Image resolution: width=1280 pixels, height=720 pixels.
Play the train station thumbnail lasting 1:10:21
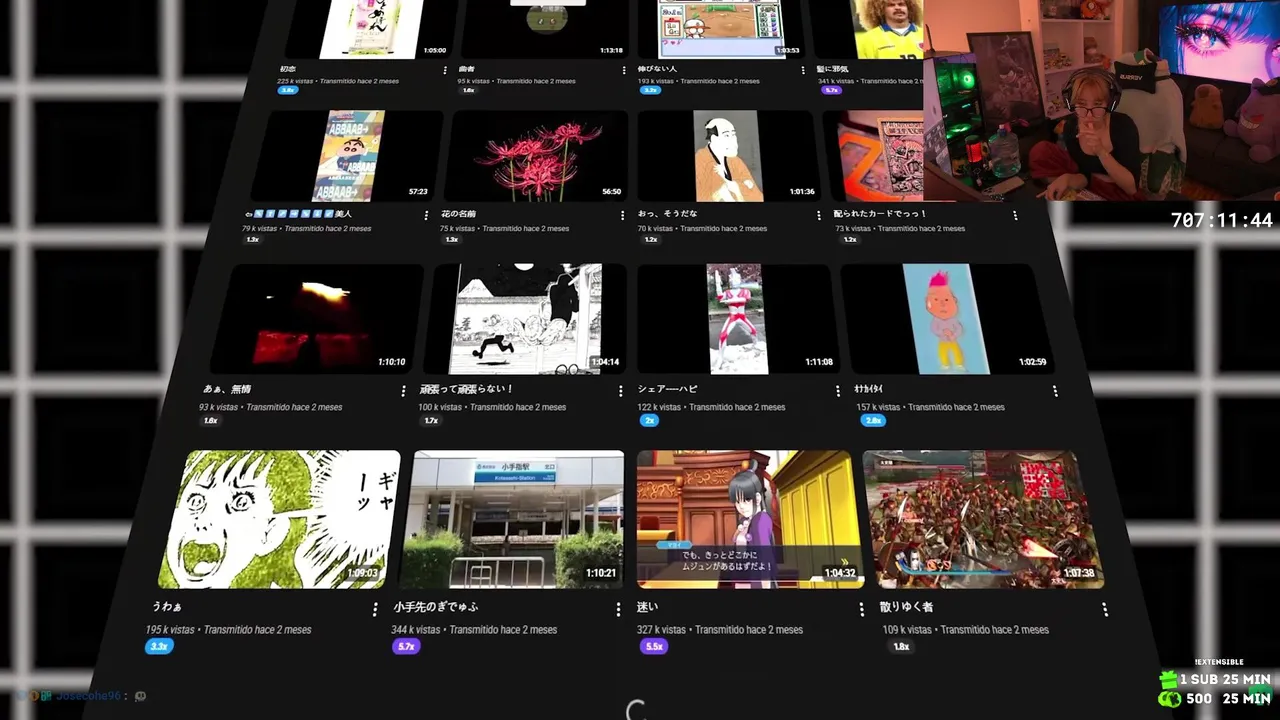(511, 519)
